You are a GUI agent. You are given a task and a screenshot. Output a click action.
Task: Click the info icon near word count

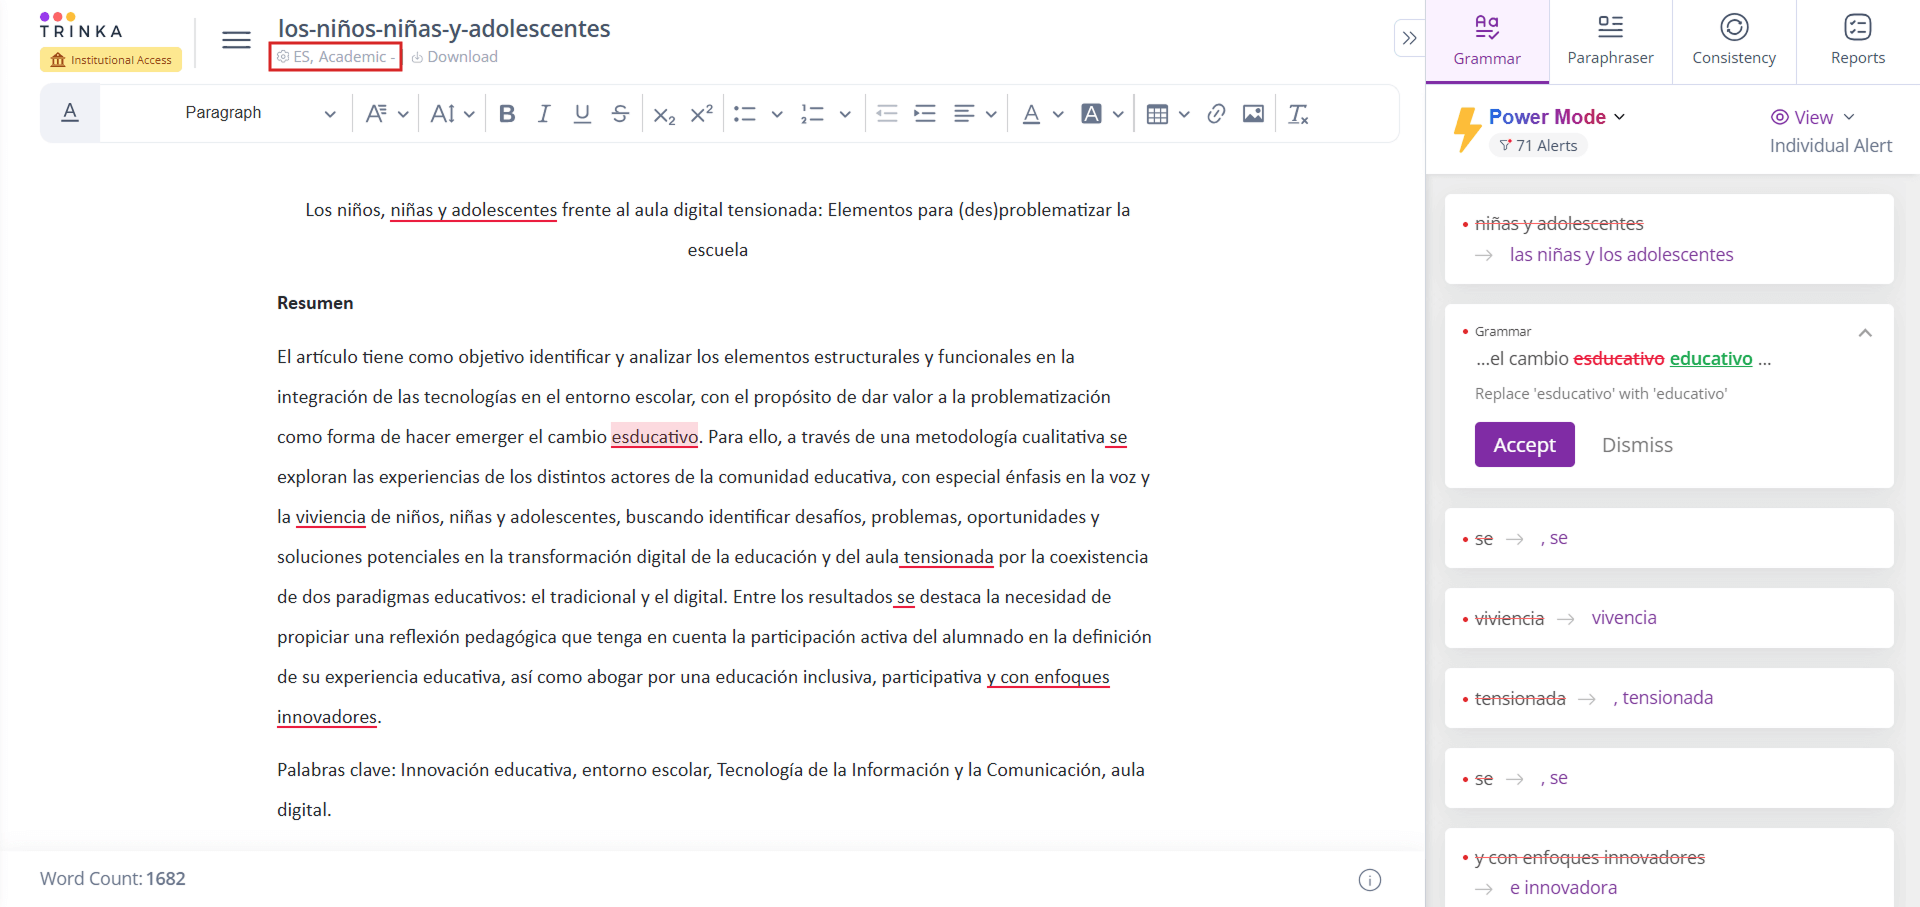click(x=1370, y=879)
